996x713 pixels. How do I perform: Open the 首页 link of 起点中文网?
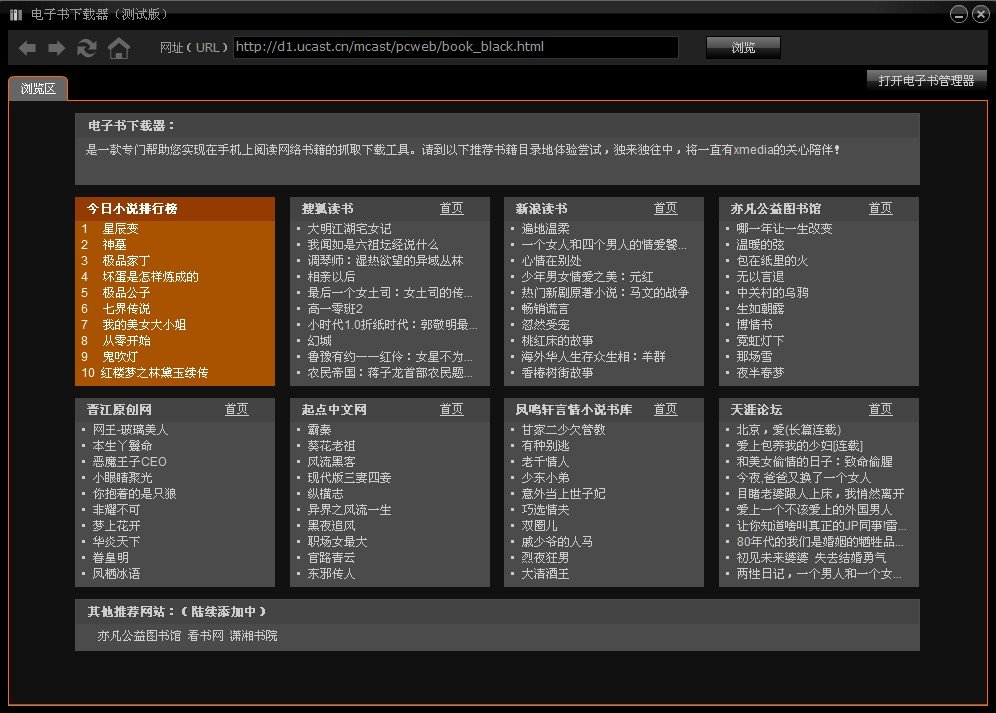tap(451, 409)
